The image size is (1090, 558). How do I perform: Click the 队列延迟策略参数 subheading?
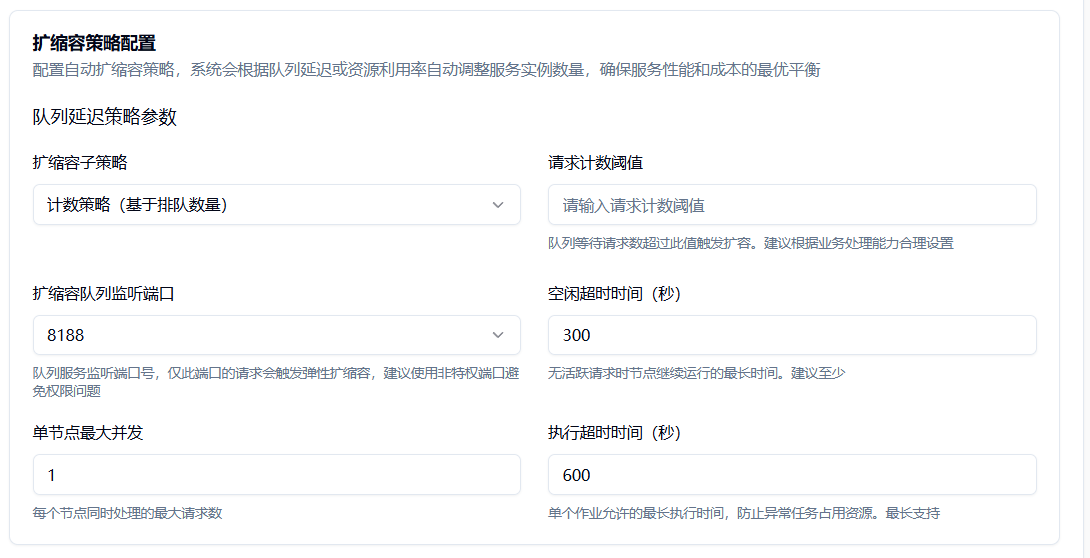point(104,117)
